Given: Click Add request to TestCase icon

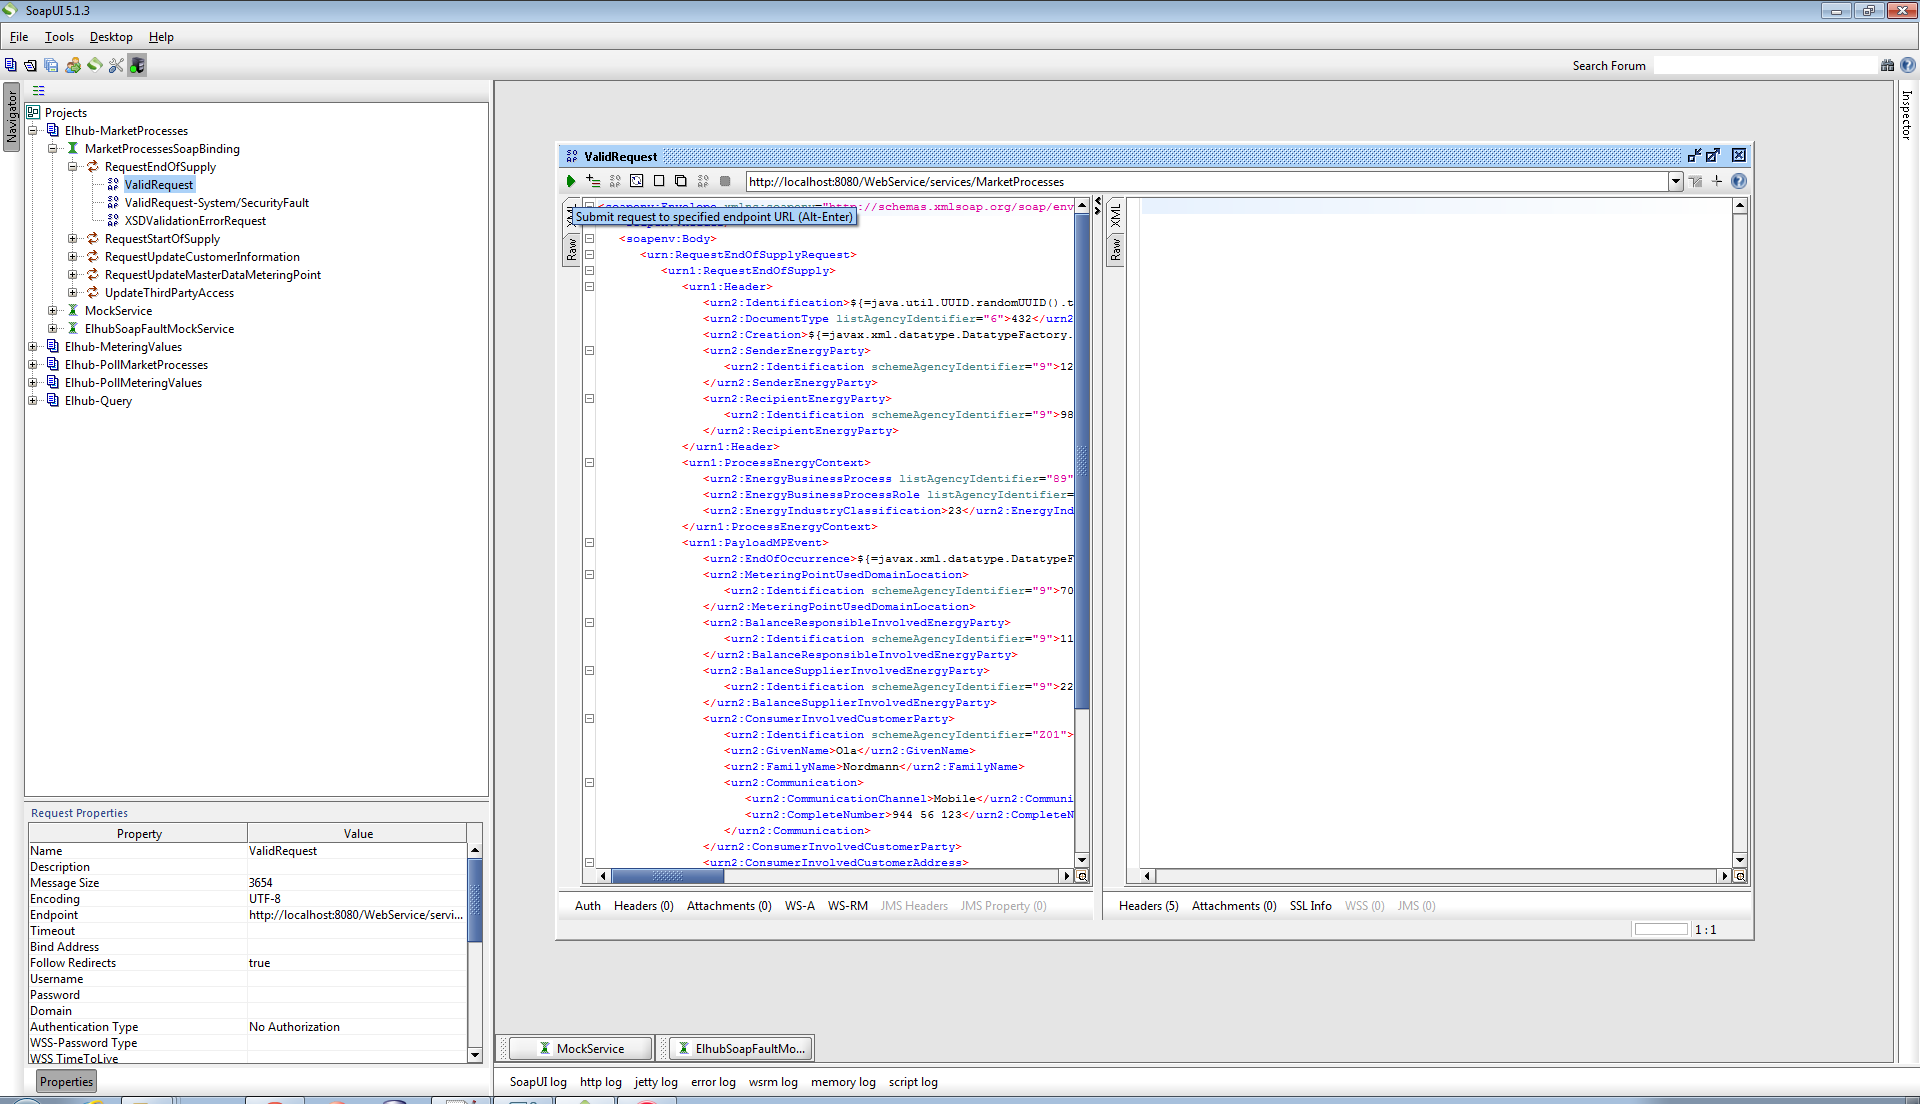Looking at the screenshot, I should pyautogui.click(x=593, y=181).
